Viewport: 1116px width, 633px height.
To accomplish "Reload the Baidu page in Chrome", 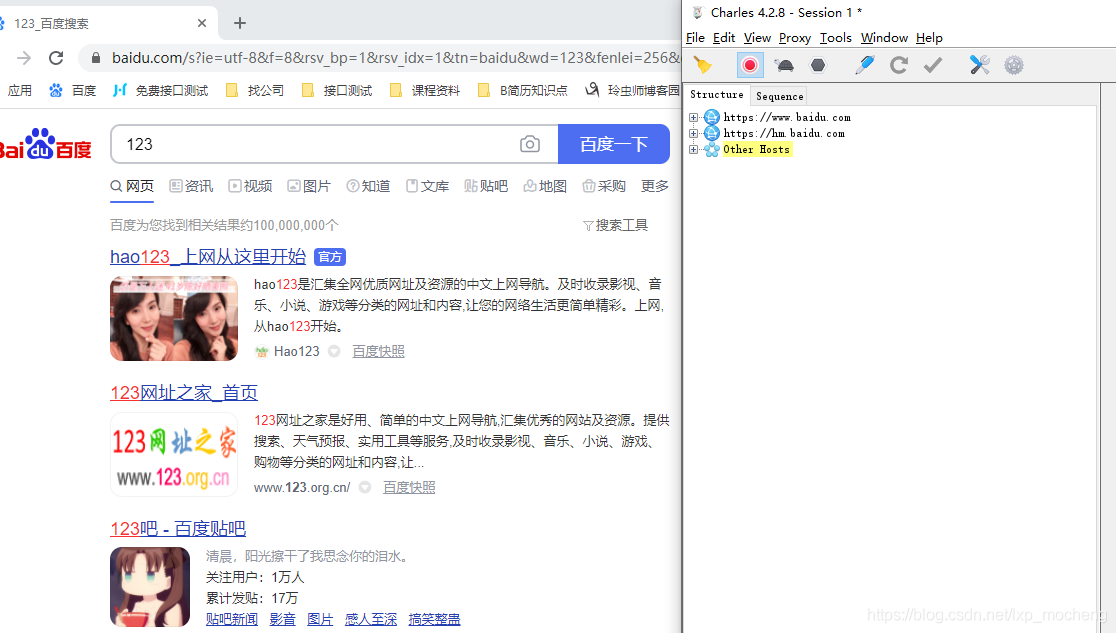I will tap(56, 58).
